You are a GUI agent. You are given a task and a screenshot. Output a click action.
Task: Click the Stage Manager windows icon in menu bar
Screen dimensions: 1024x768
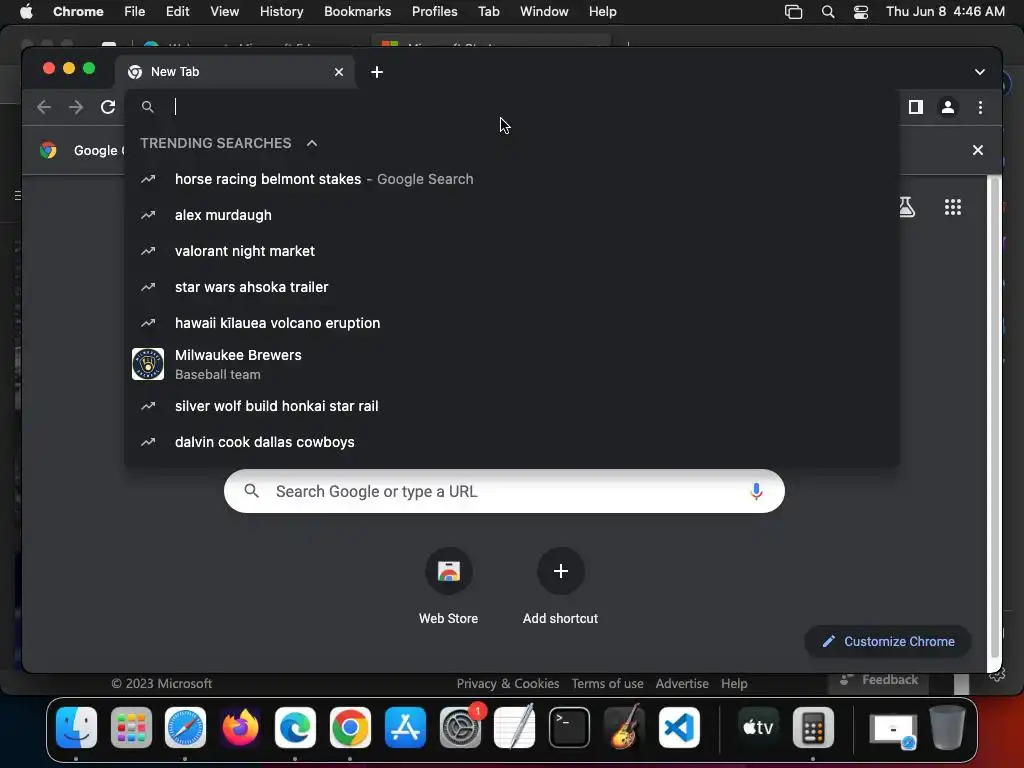793,12
